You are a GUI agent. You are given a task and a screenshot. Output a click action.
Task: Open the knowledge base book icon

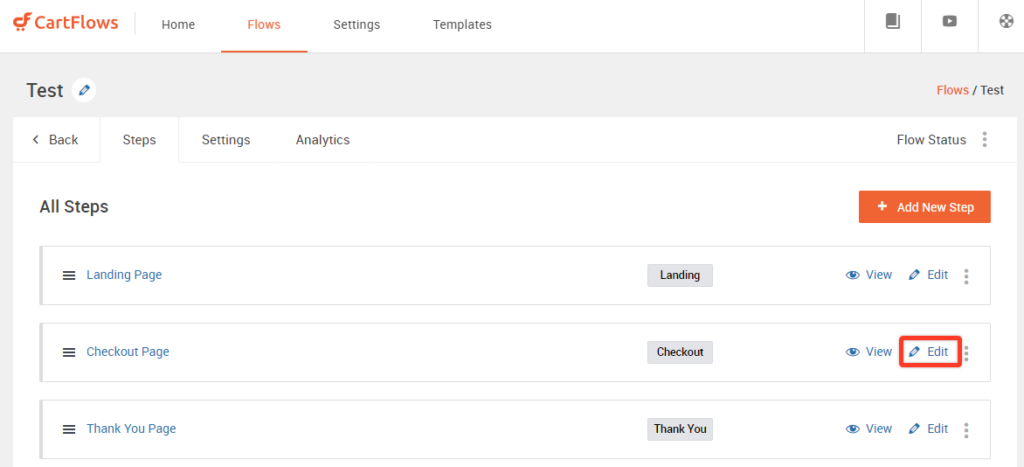tap(893, 23)
